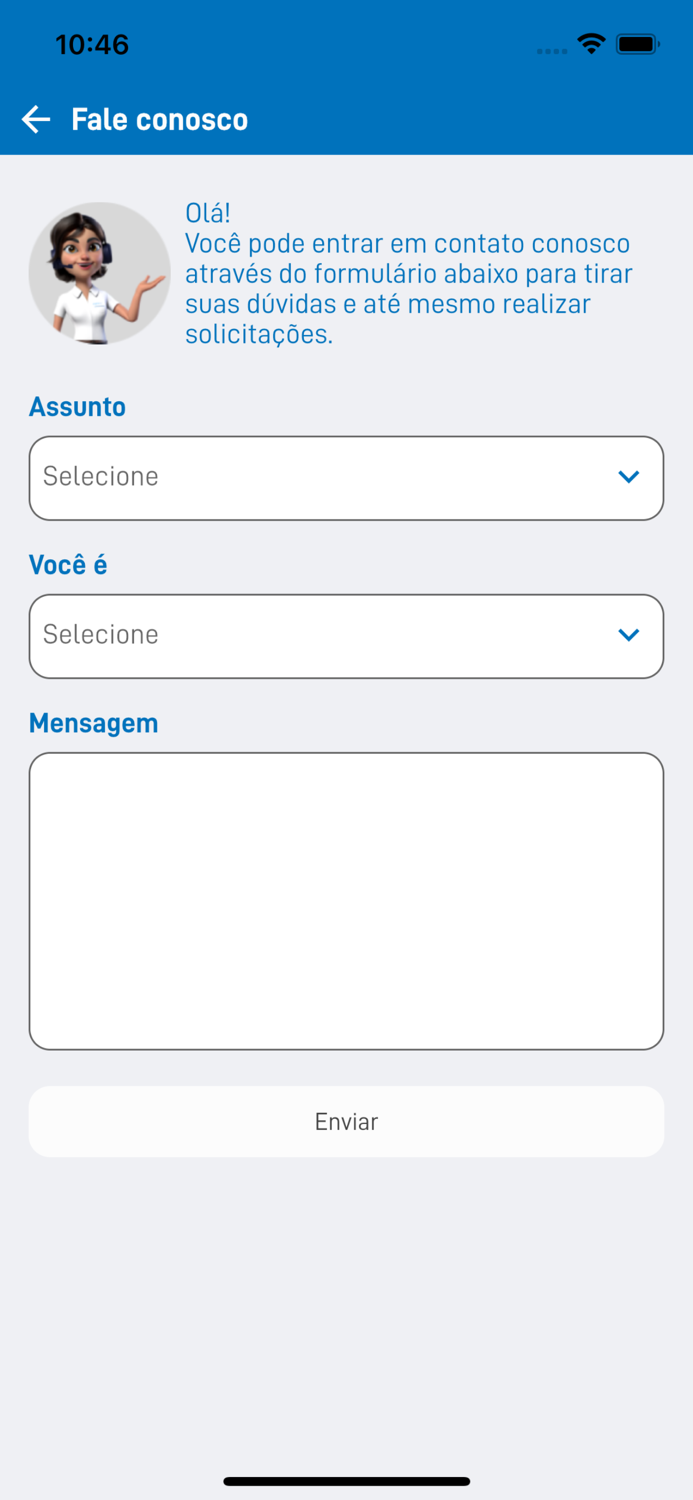Tap the chevron on the Você é field
The width and height of the screenshot is (693, 1500).
[x=629, y=635]
